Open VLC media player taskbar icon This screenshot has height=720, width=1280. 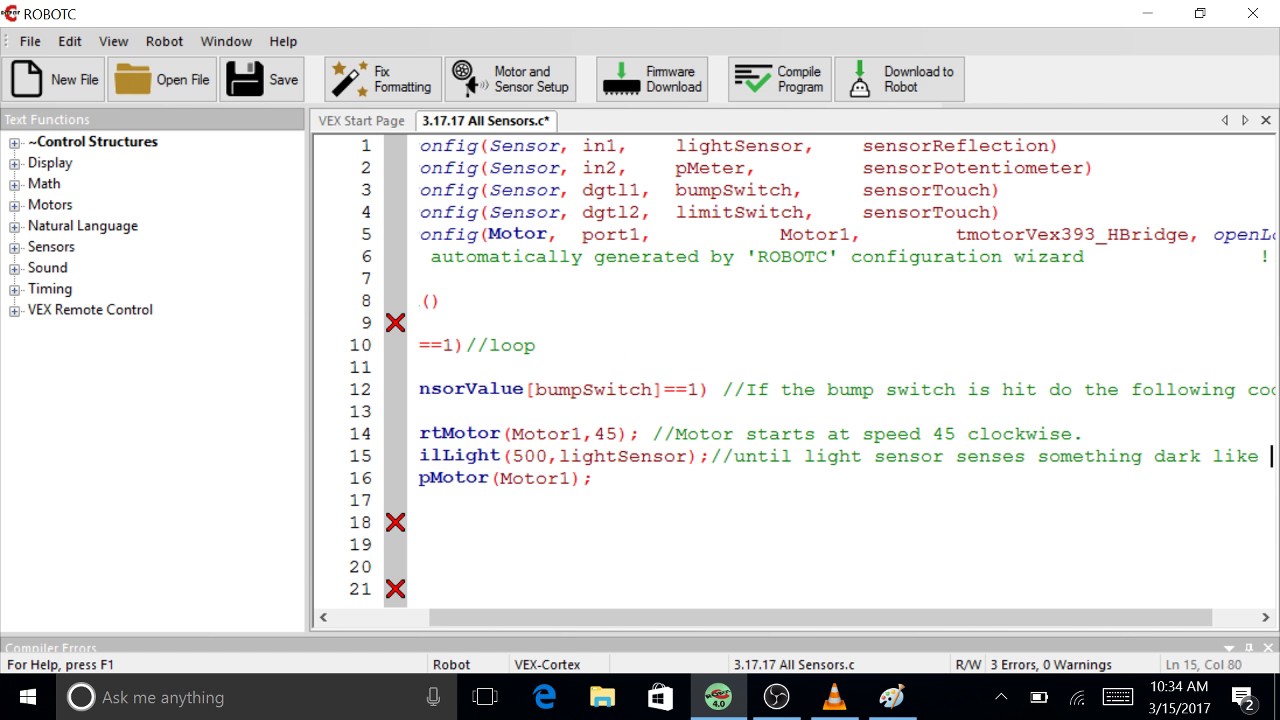coord(834,697)
